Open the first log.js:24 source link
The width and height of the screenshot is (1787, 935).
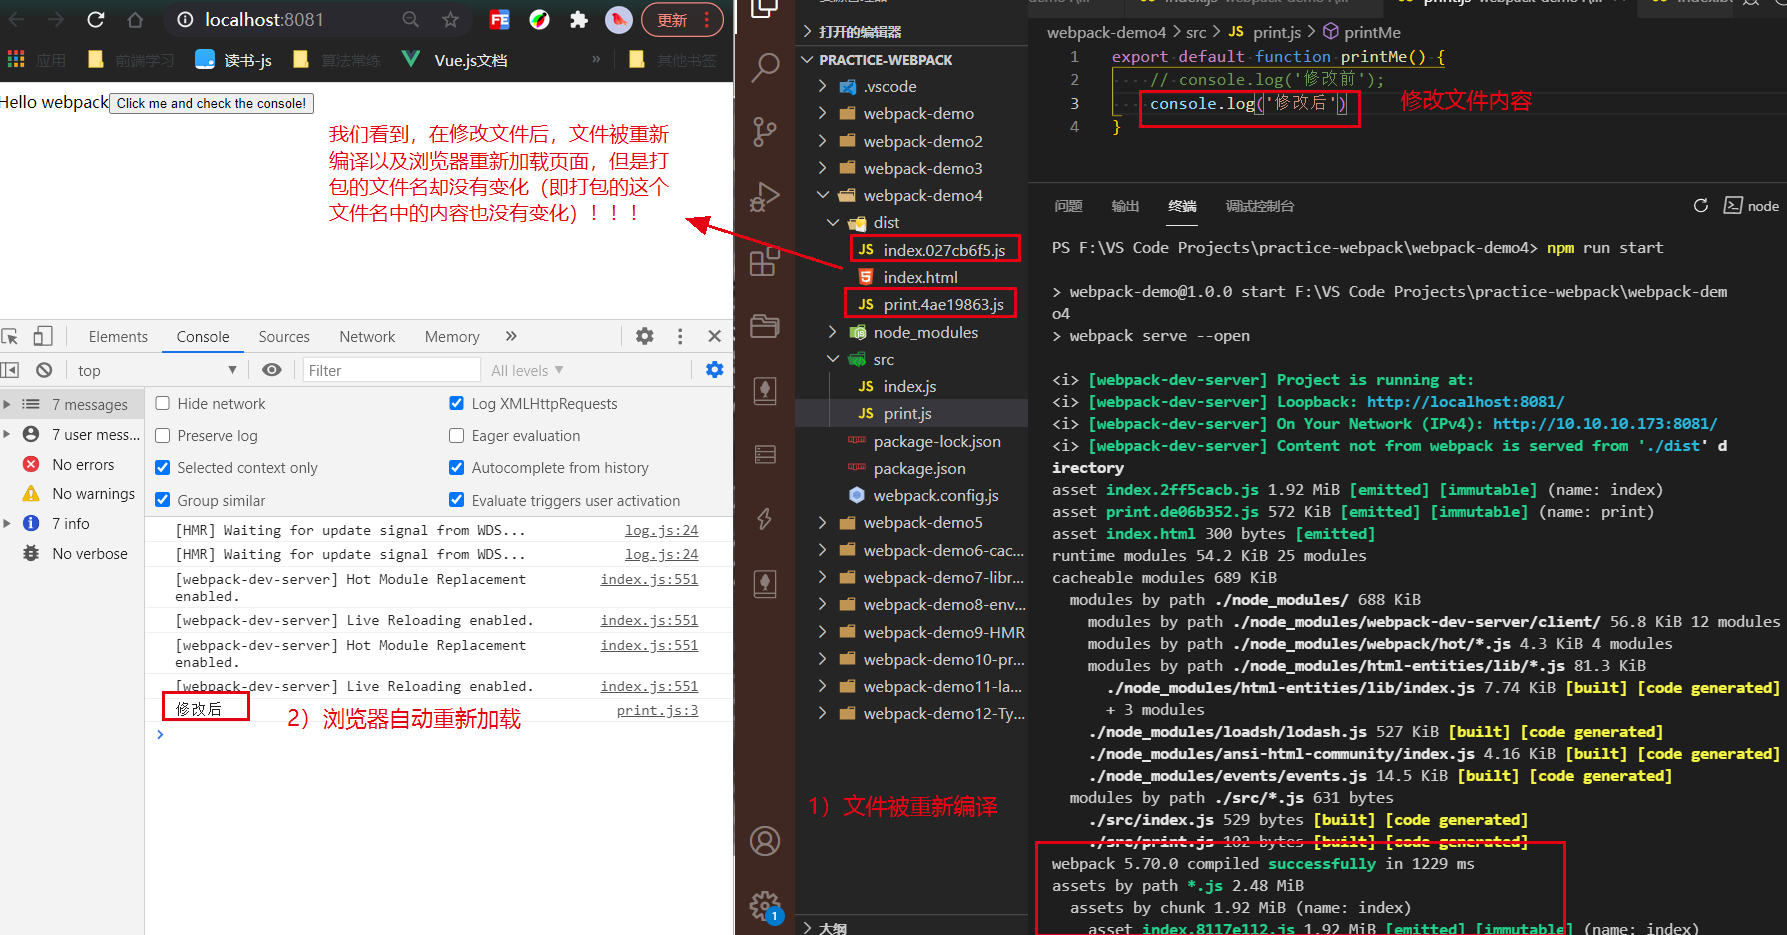pyautogui.click(x=661, y=530)
